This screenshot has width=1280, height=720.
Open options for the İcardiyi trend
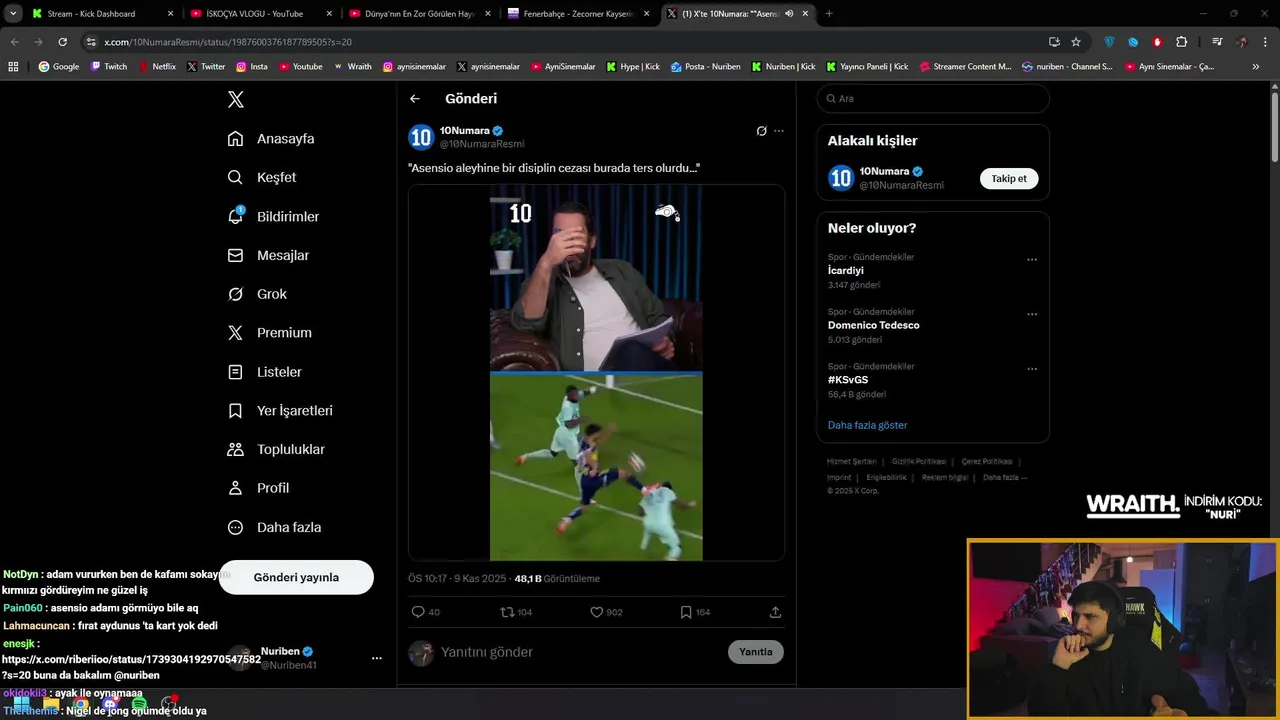[x=1032, y=260]
